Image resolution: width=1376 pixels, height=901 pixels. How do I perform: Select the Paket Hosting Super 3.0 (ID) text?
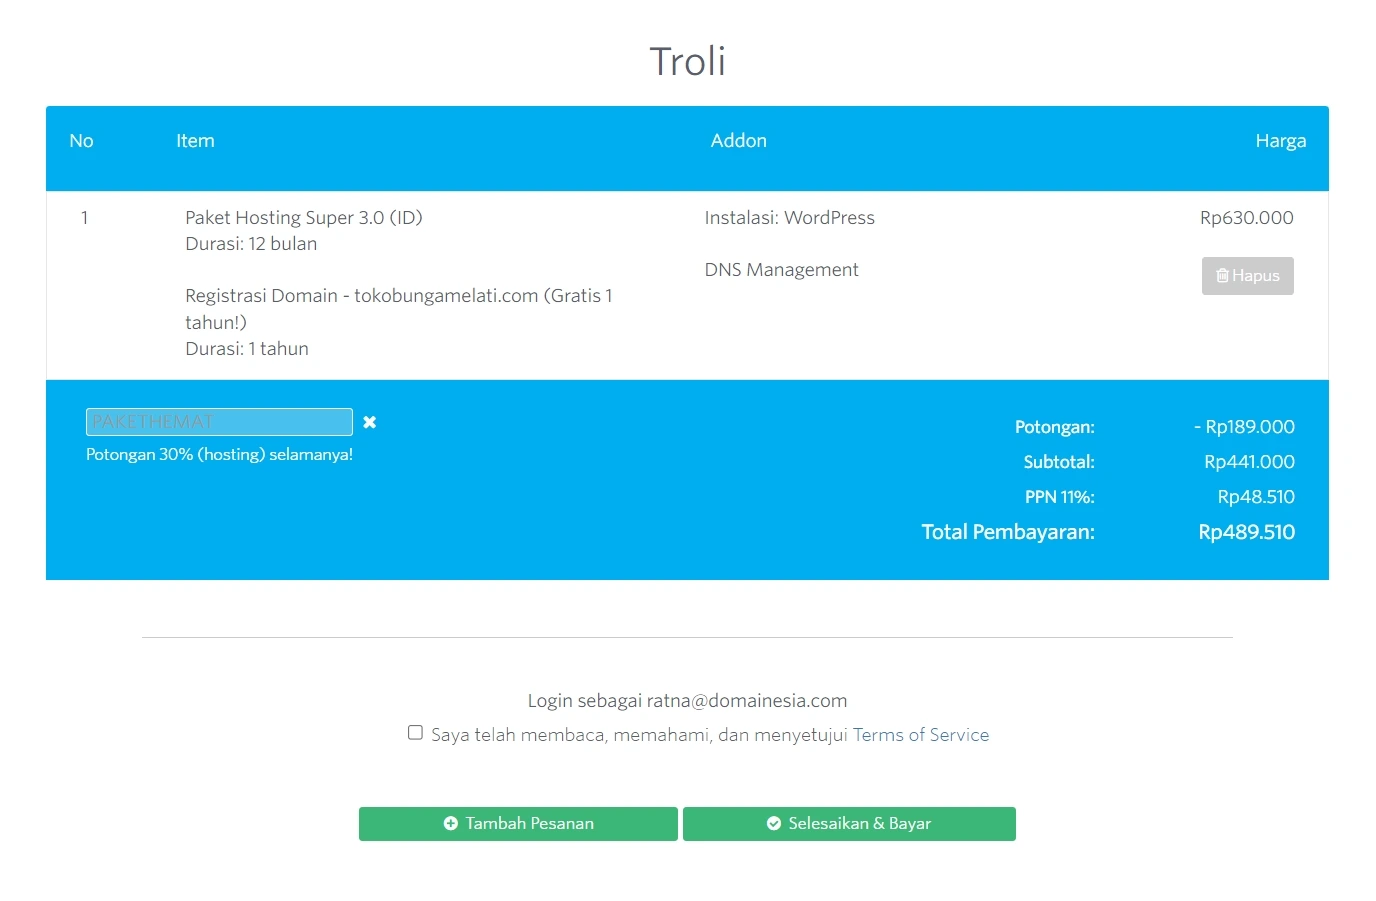click(304, 218)
